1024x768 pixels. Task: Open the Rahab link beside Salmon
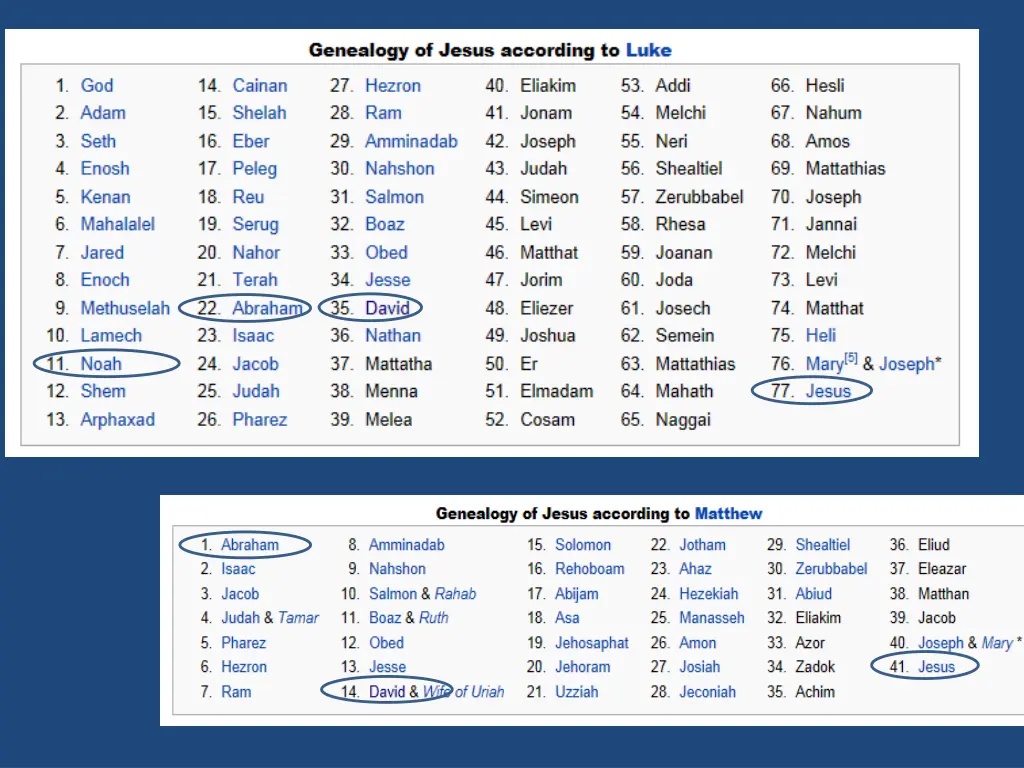point(455,594)
